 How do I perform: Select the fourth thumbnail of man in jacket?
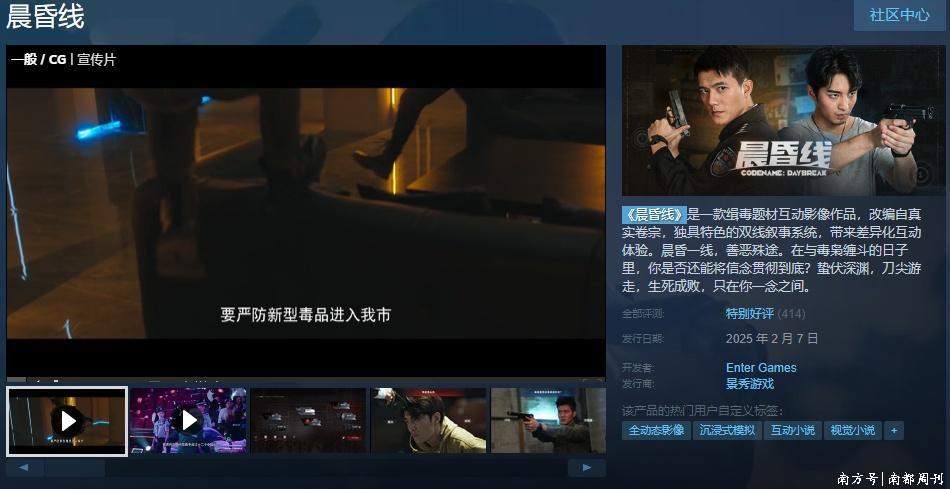click(428, 421)
